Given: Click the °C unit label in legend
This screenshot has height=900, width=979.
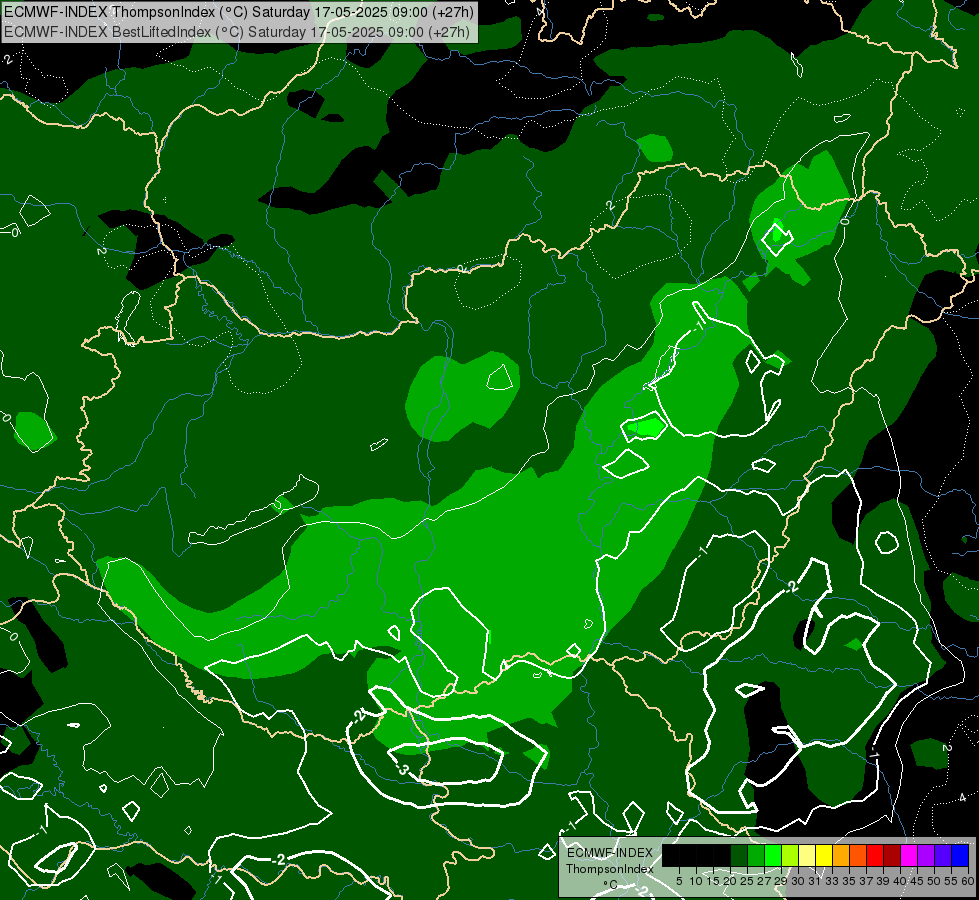Looking at the screenshot, I should pyautogui.click(x=611, y=885).
